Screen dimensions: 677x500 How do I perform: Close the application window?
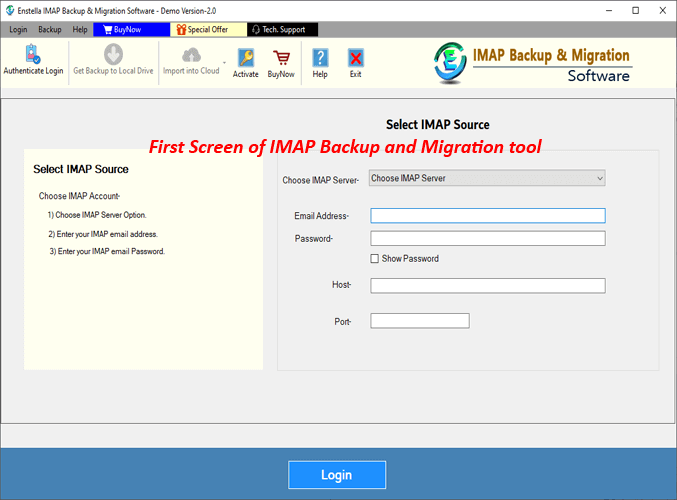pos(663,10)
